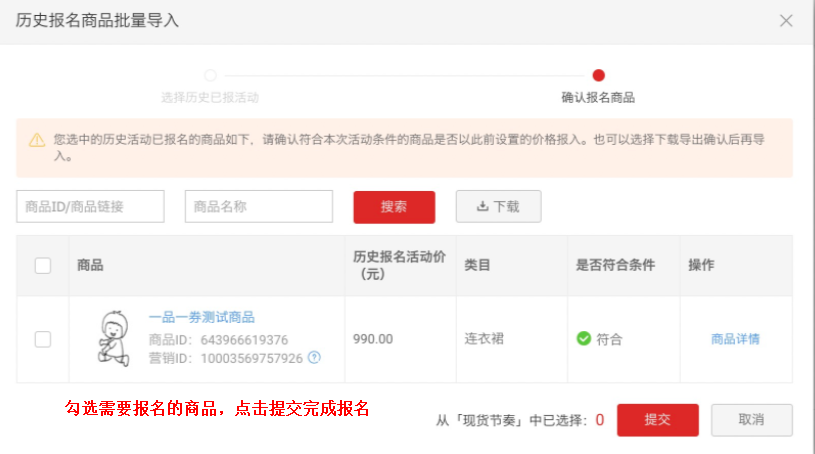Open the 一品一券测试商品 product link
815x454 pixels.
(201, 317)
